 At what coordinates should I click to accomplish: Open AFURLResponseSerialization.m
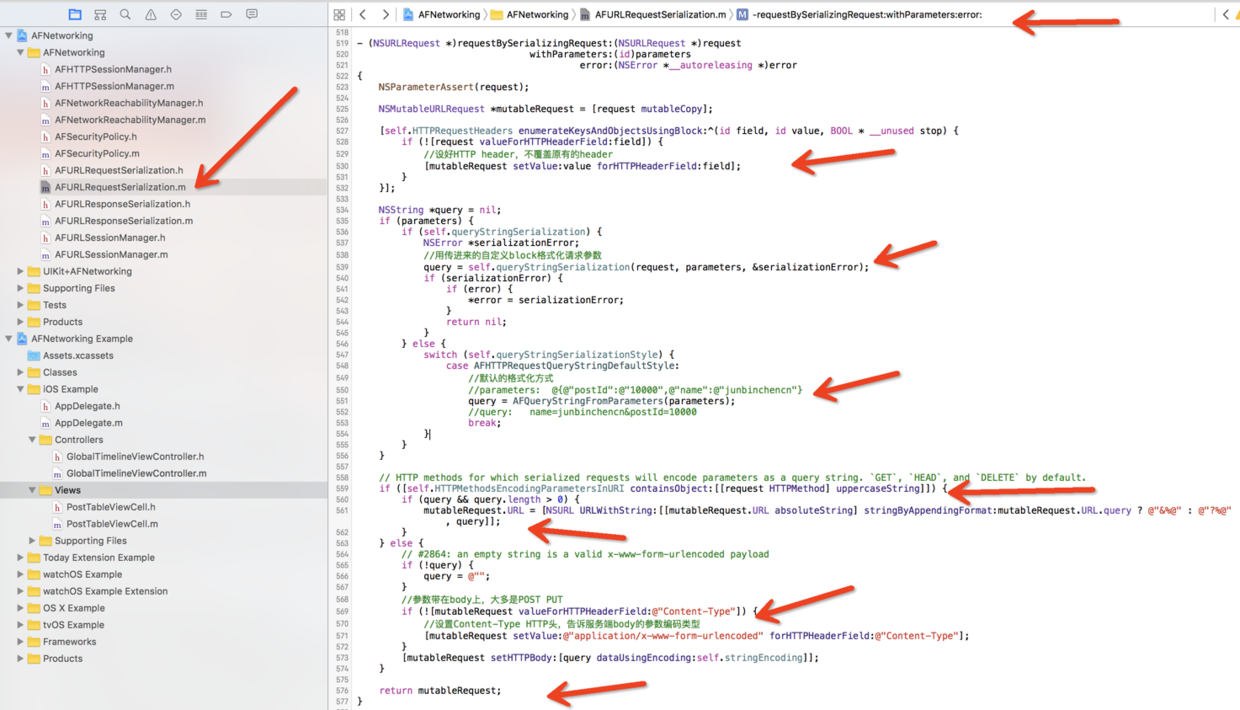coord(124,221)
